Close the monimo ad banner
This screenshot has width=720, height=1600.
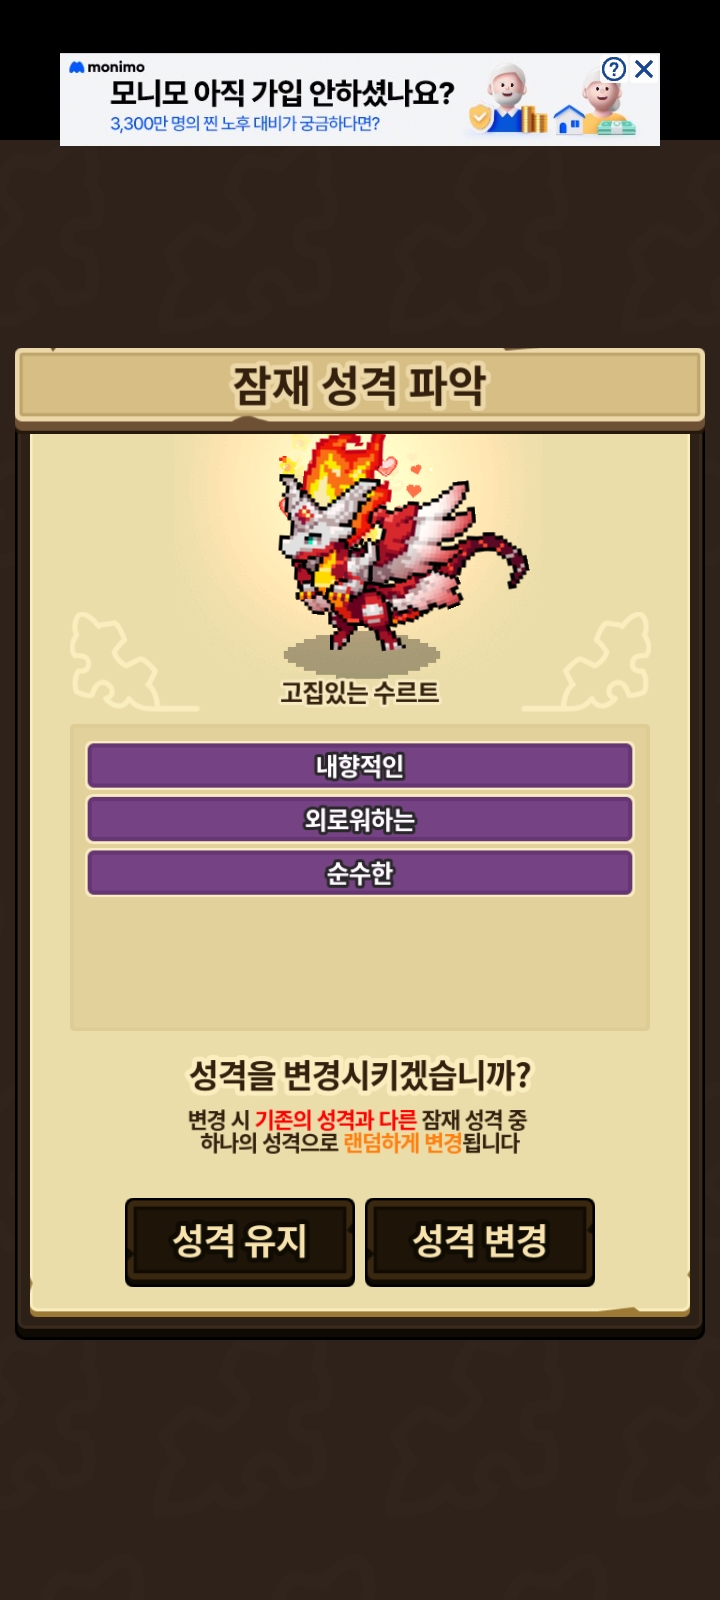tap(644, 68)
